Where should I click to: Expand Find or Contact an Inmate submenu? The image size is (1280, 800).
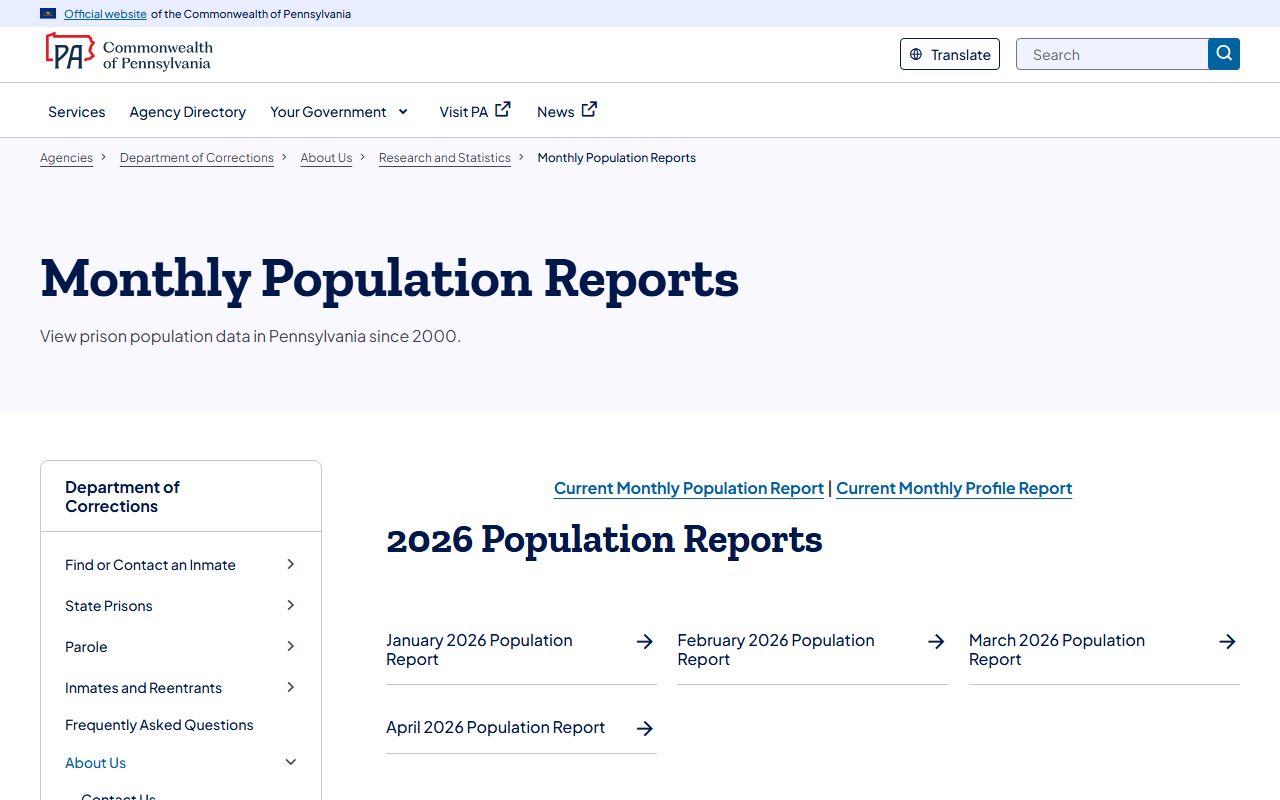pos(291,565)
